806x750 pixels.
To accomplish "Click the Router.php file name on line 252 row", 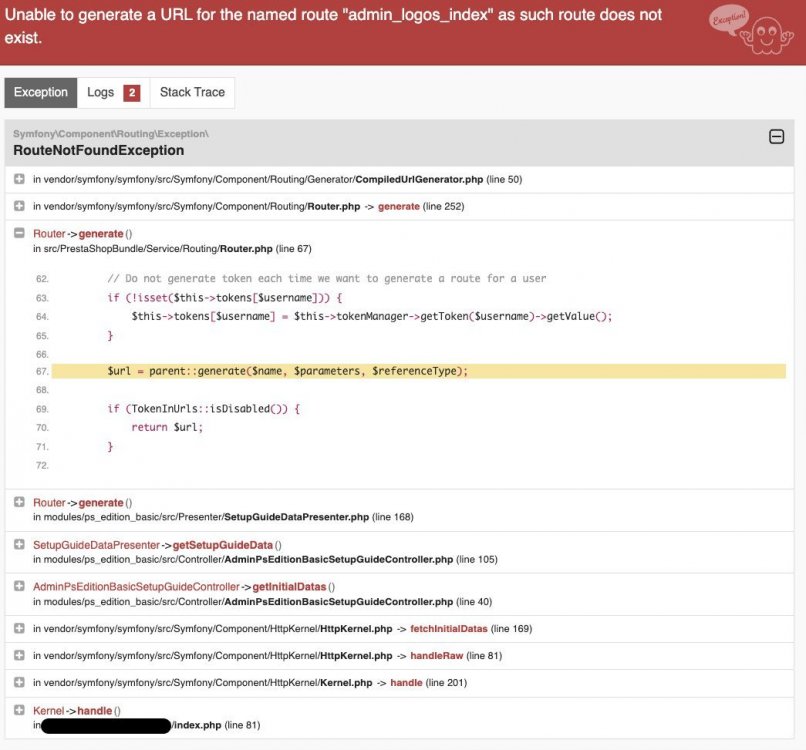I will [x=334, y=206].
